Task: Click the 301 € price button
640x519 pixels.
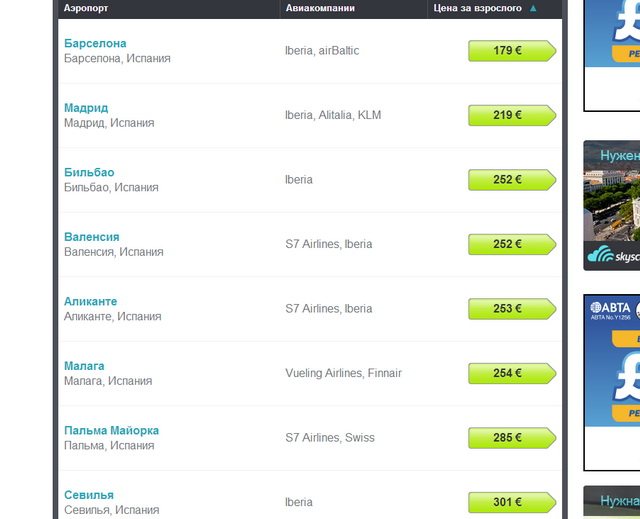Action: (512, 502)
